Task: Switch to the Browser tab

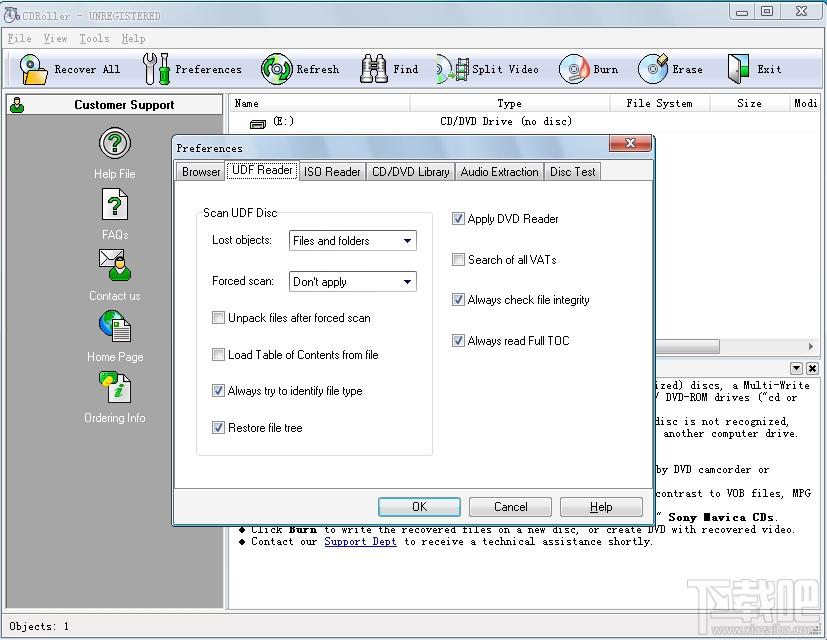Action: point(201,172)
